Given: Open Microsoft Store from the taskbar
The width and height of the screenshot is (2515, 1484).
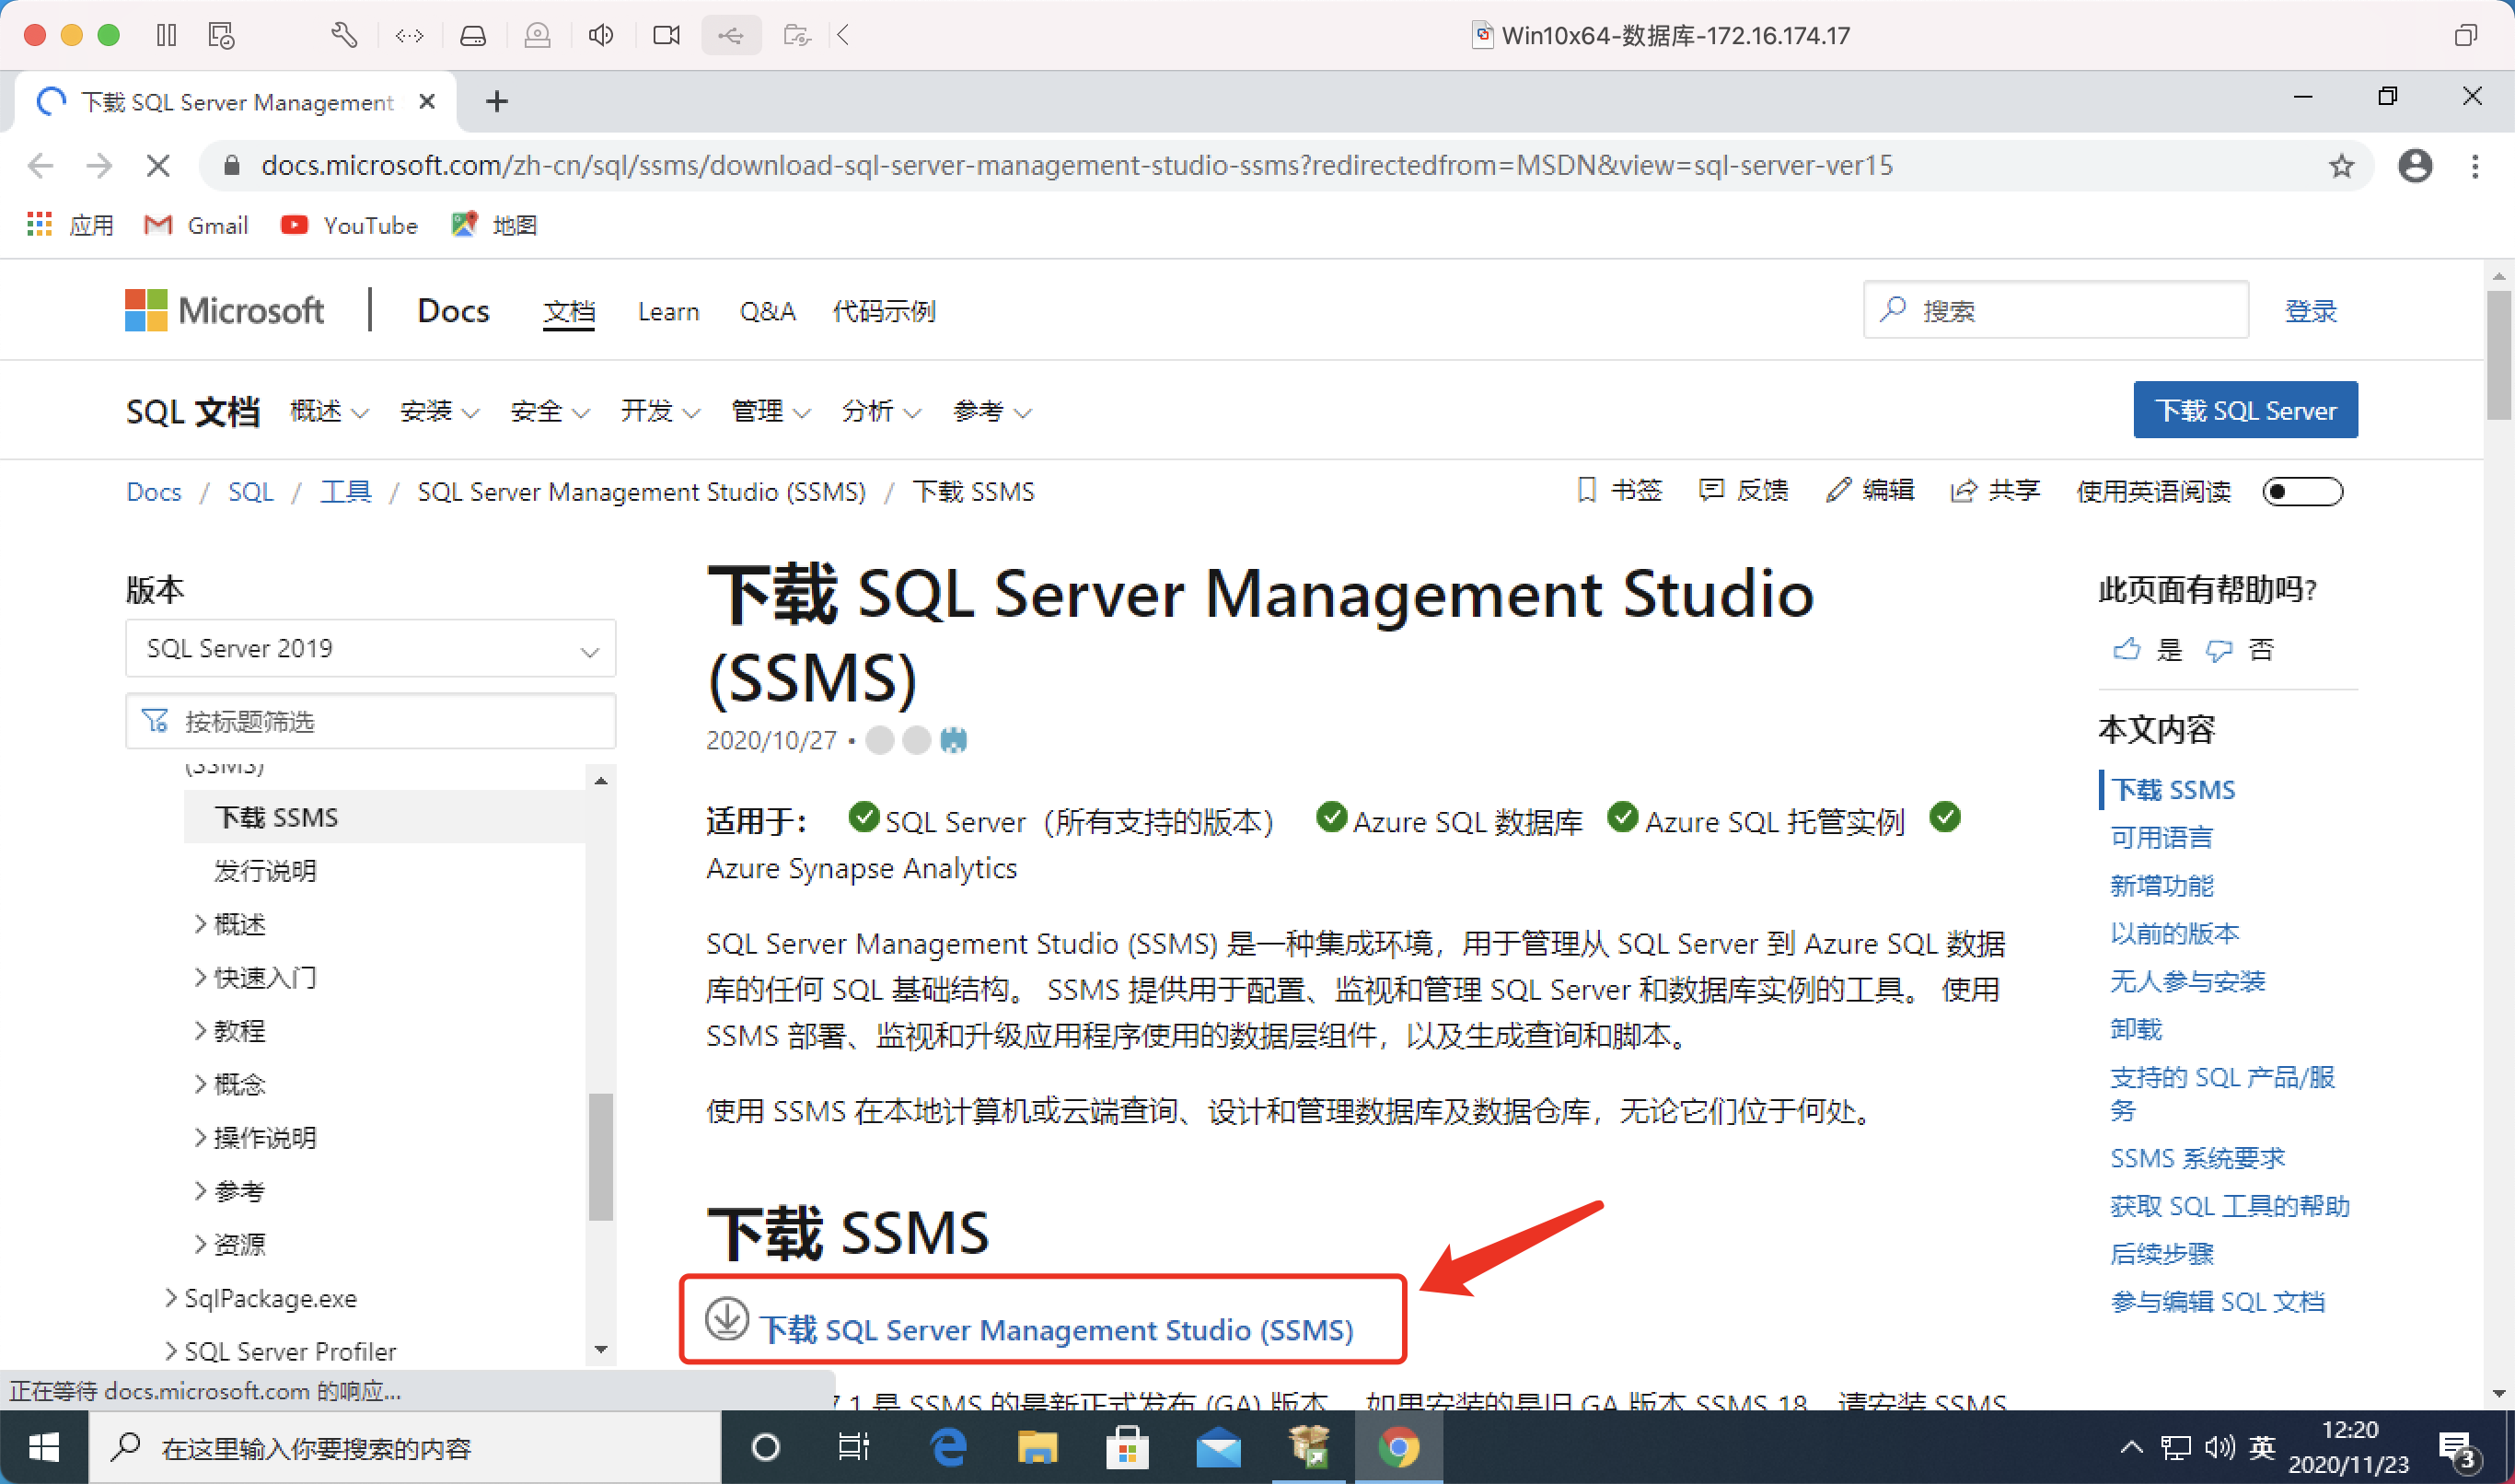Looking at the screenshot, I should click(1127, 1447).
